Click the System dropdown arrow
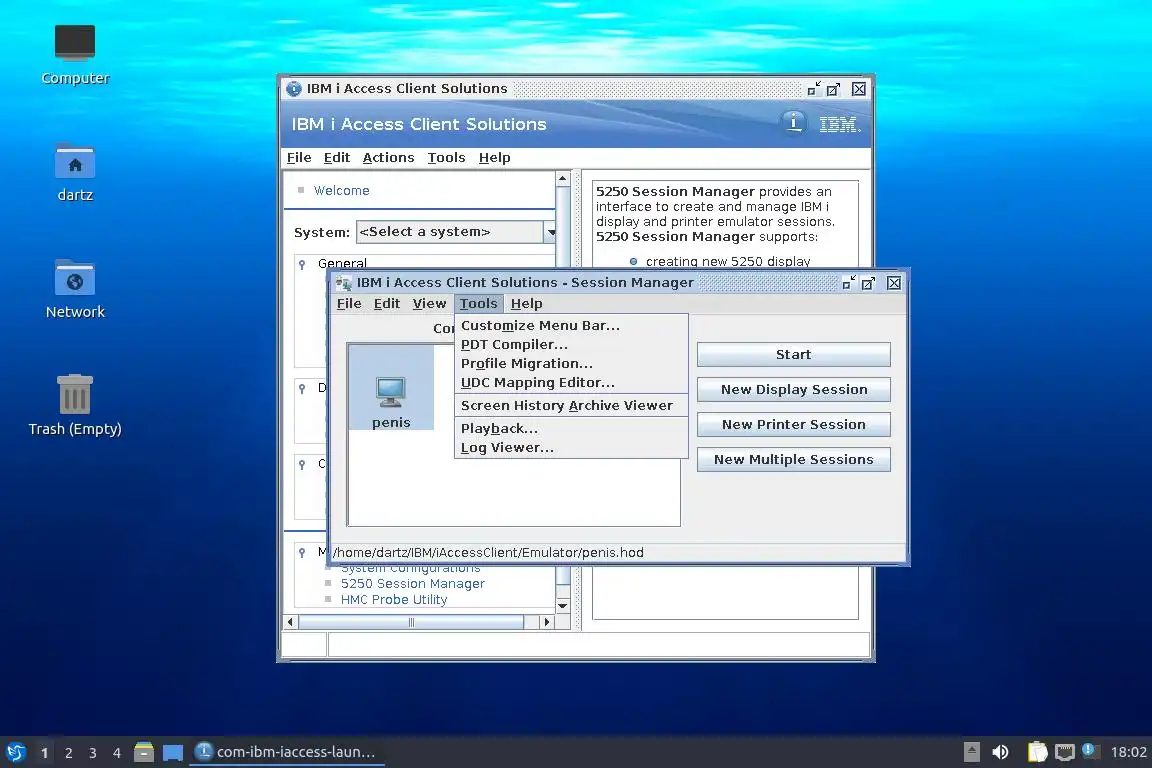Image resolution: width=1152 pixels, height=768 pixels. (x=550, y=232)
